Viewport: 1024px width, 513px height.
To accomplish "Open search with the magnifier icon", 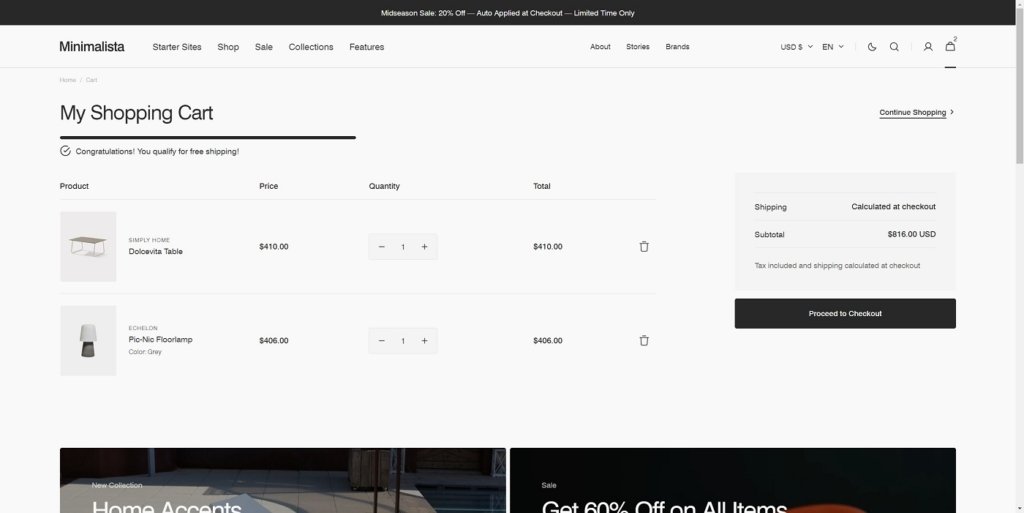I will tap(894, 47).
